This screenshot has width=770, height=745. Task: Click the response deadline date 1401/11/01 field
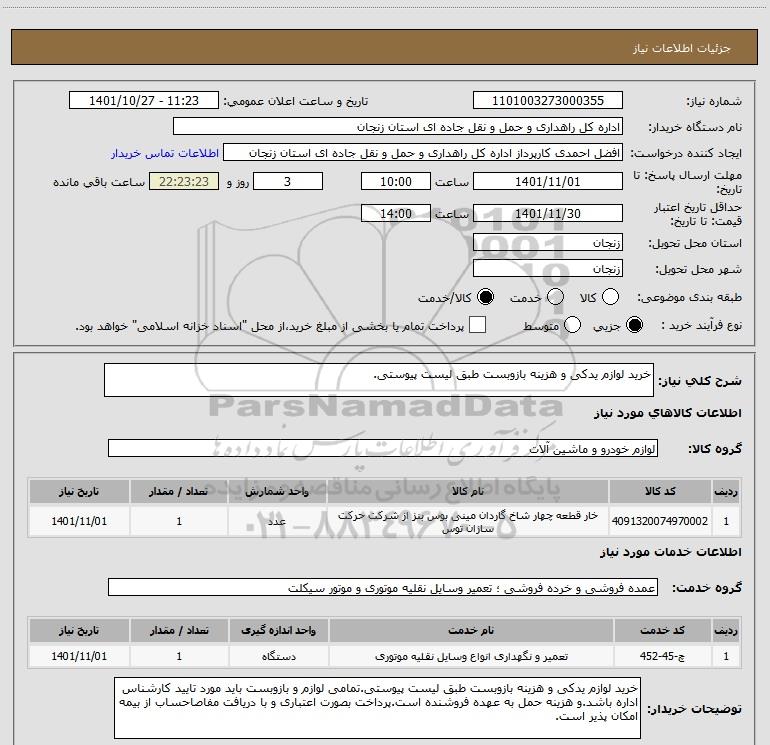(548, 181)
